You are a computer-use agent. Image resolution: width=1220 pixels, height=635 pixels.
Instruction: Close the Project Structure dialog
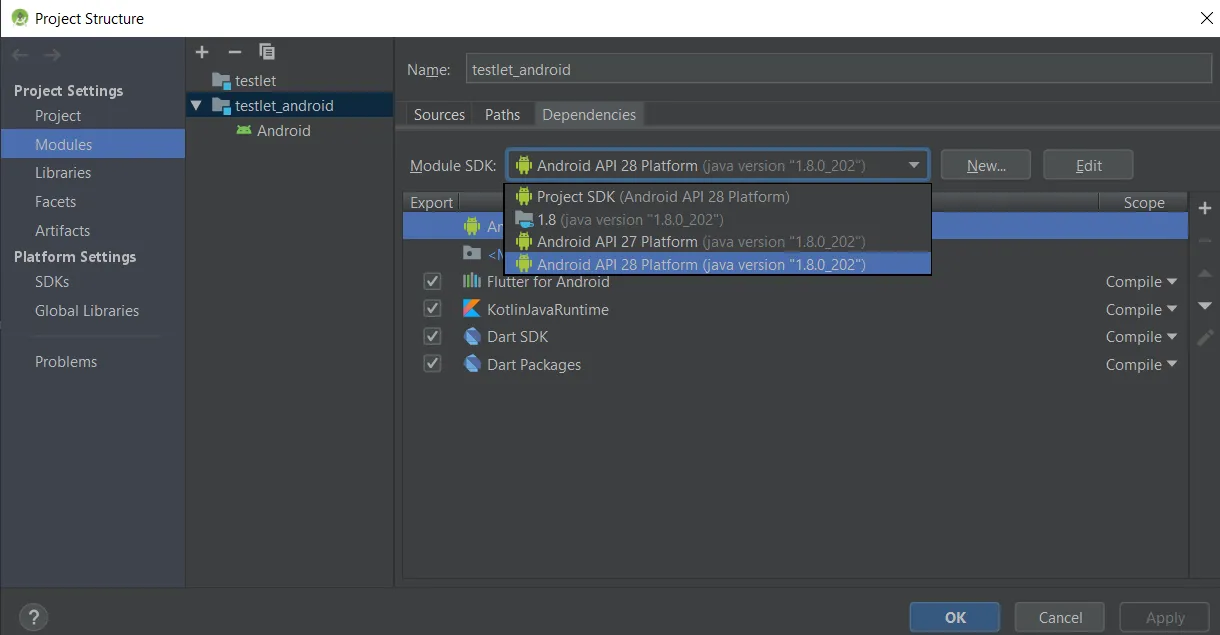pyautogui.click(x=1206, y=18)
